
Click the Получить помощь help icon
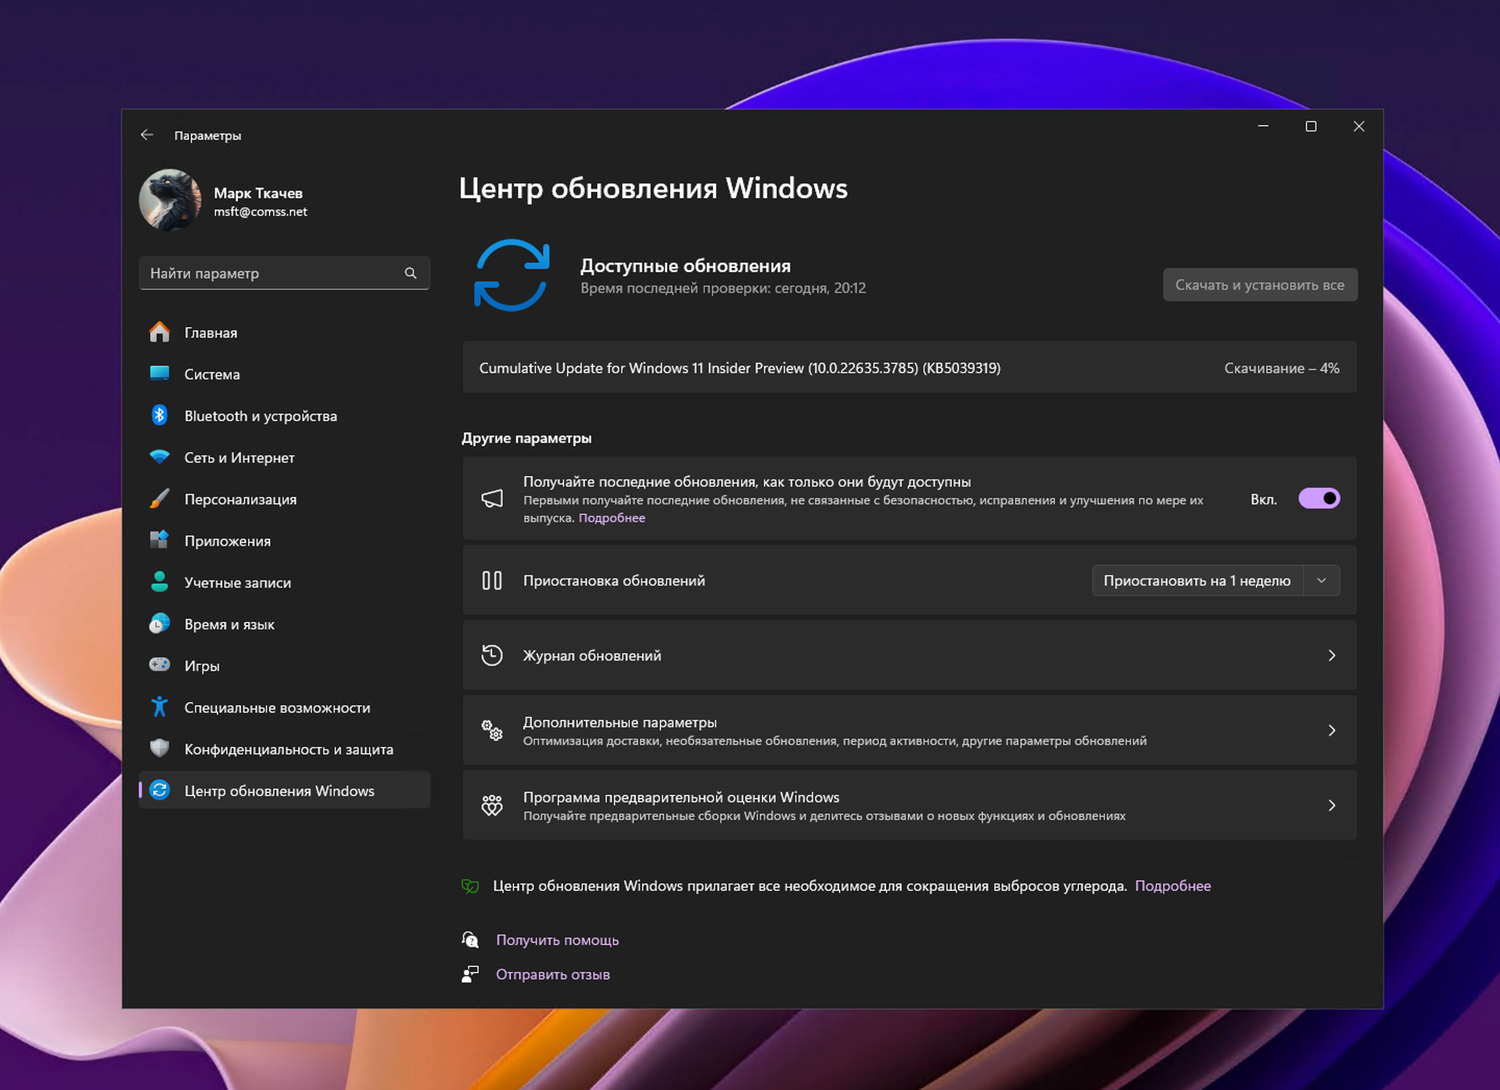[470, 940]
